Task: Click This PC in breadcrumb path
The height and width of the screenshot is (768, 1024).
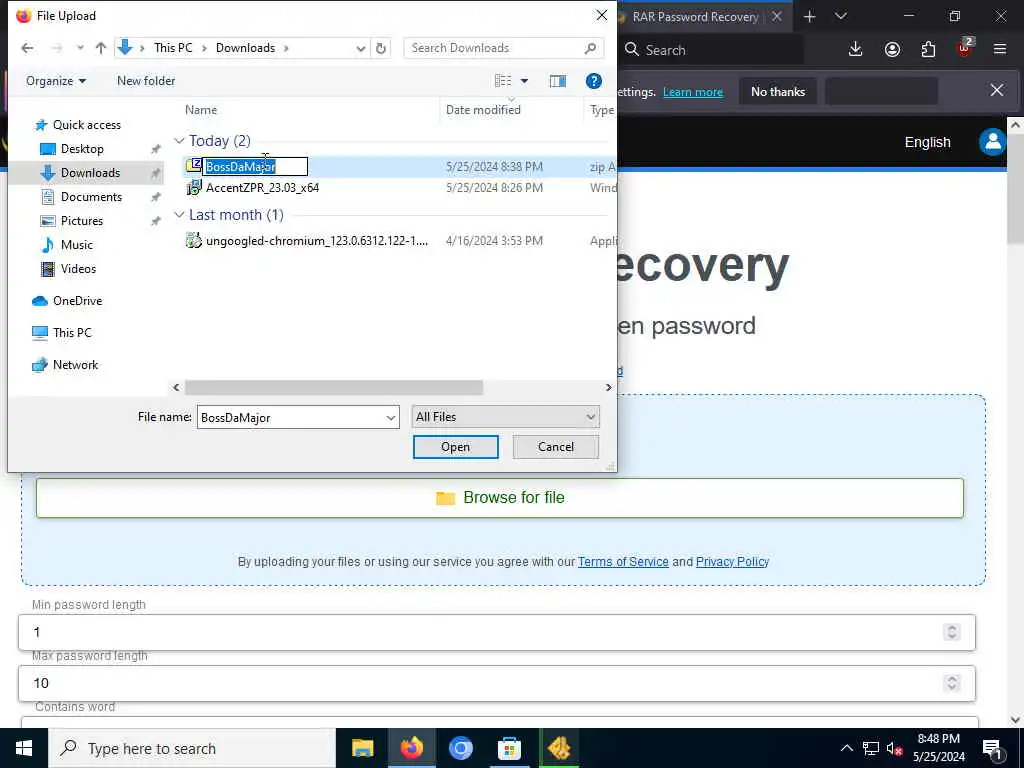Action: point(173,48)
